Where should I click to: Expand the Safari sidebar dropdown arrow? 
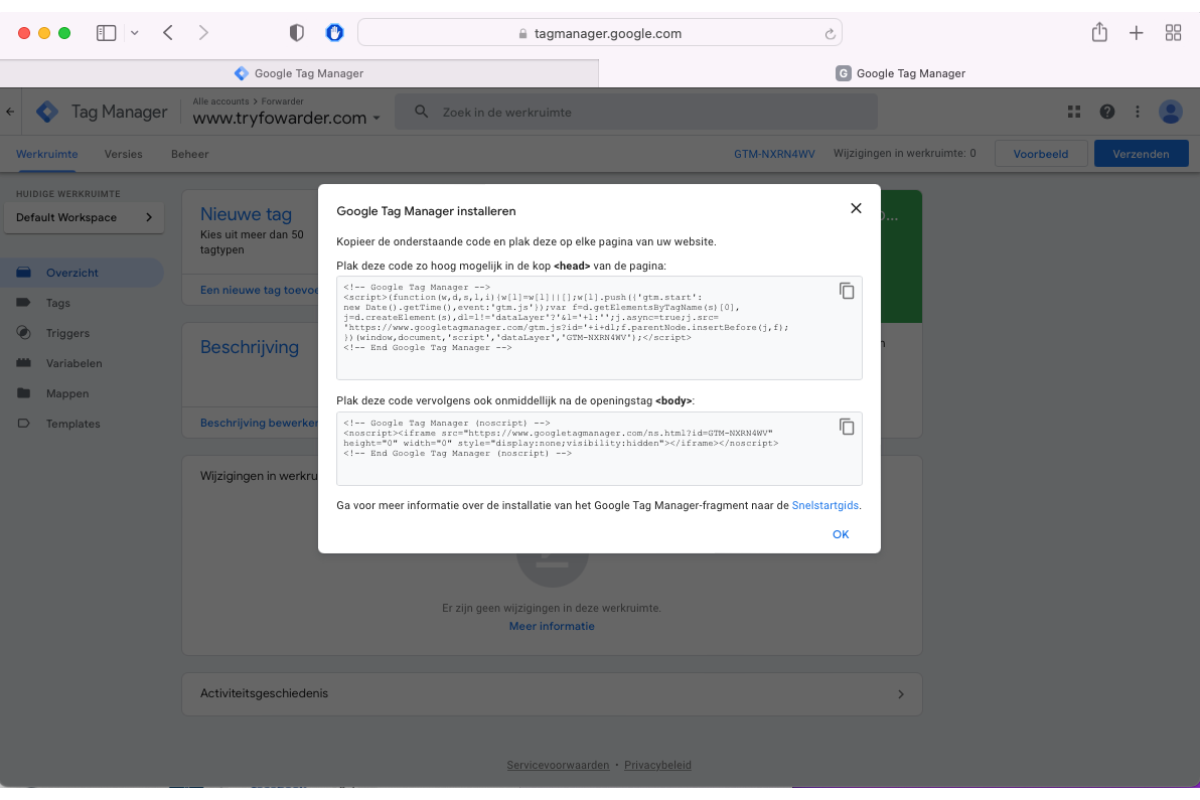(x=135, y=33)
